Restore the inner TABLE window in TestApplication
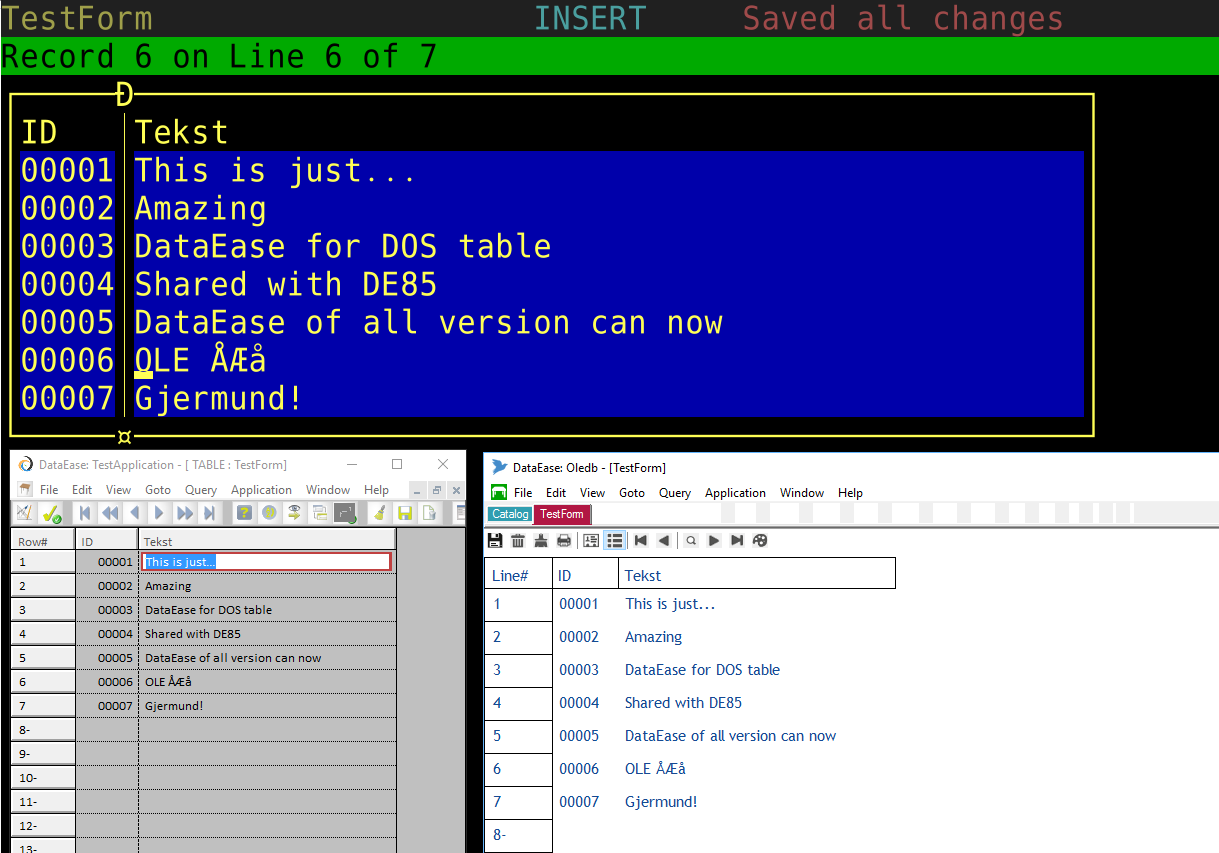The height and width of the screenshot is (853, 1219). point(436,490)
